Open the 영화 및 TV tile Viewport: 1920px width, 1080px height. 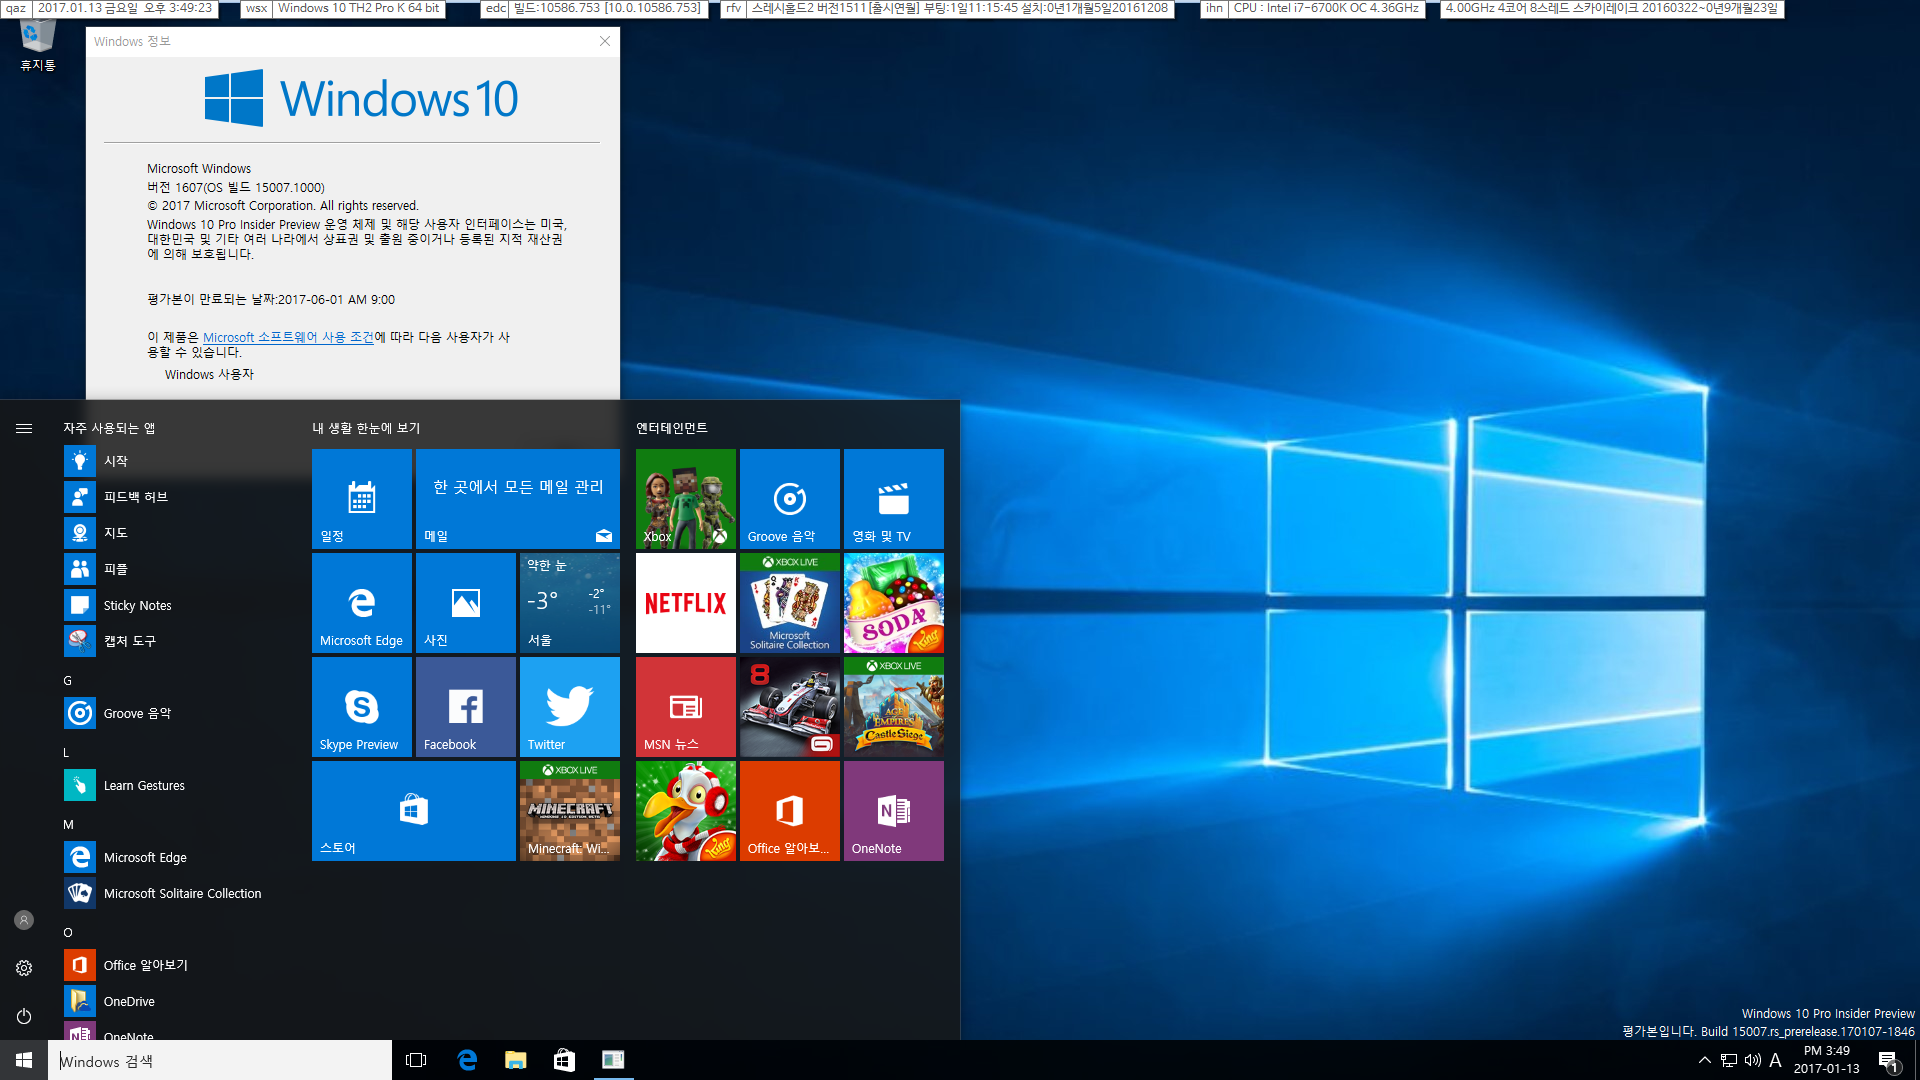pyautogui.click(x=894, y=499)
